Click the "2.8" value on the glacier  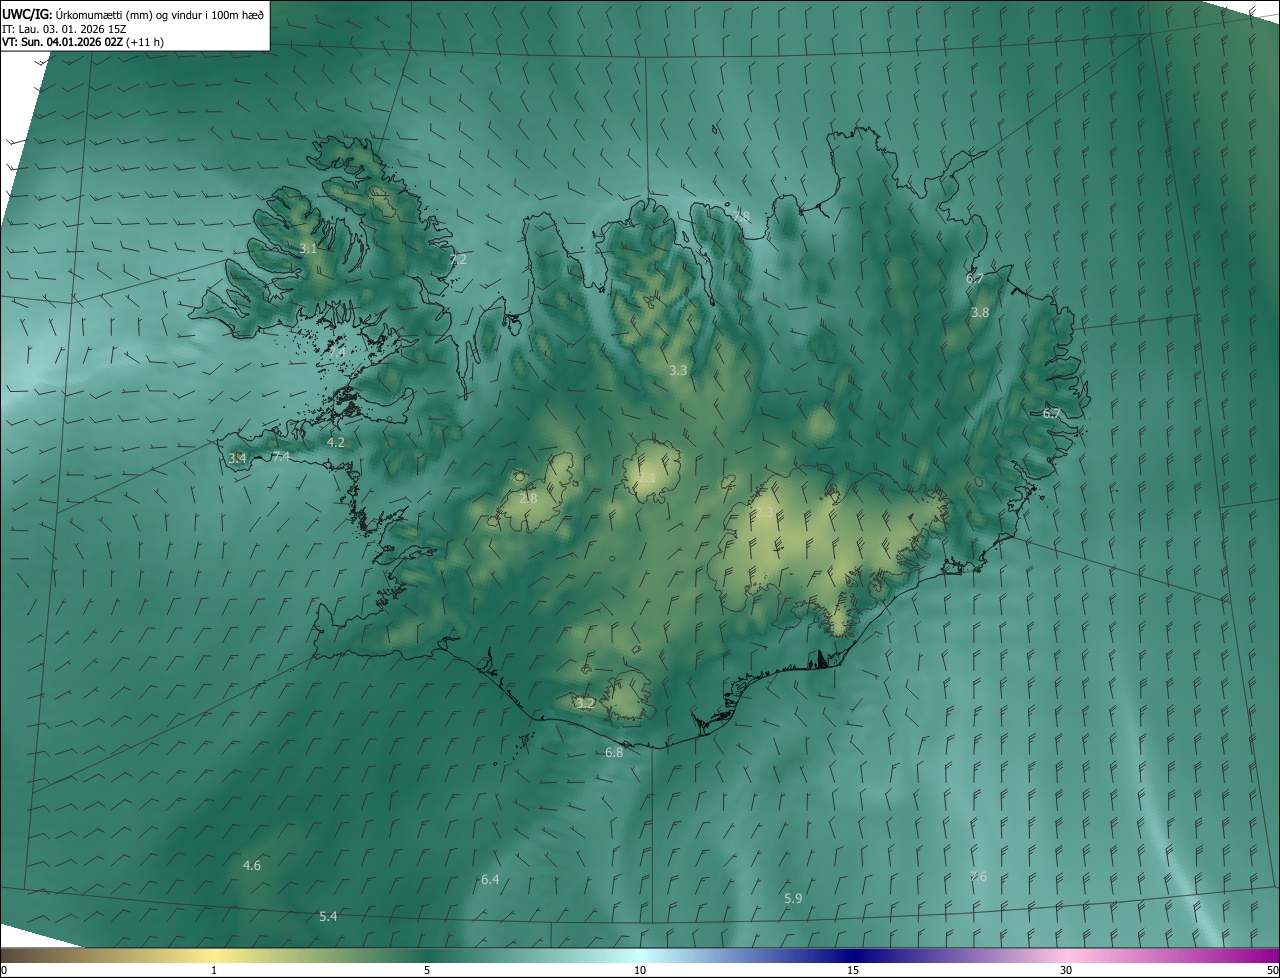point(528,498)
